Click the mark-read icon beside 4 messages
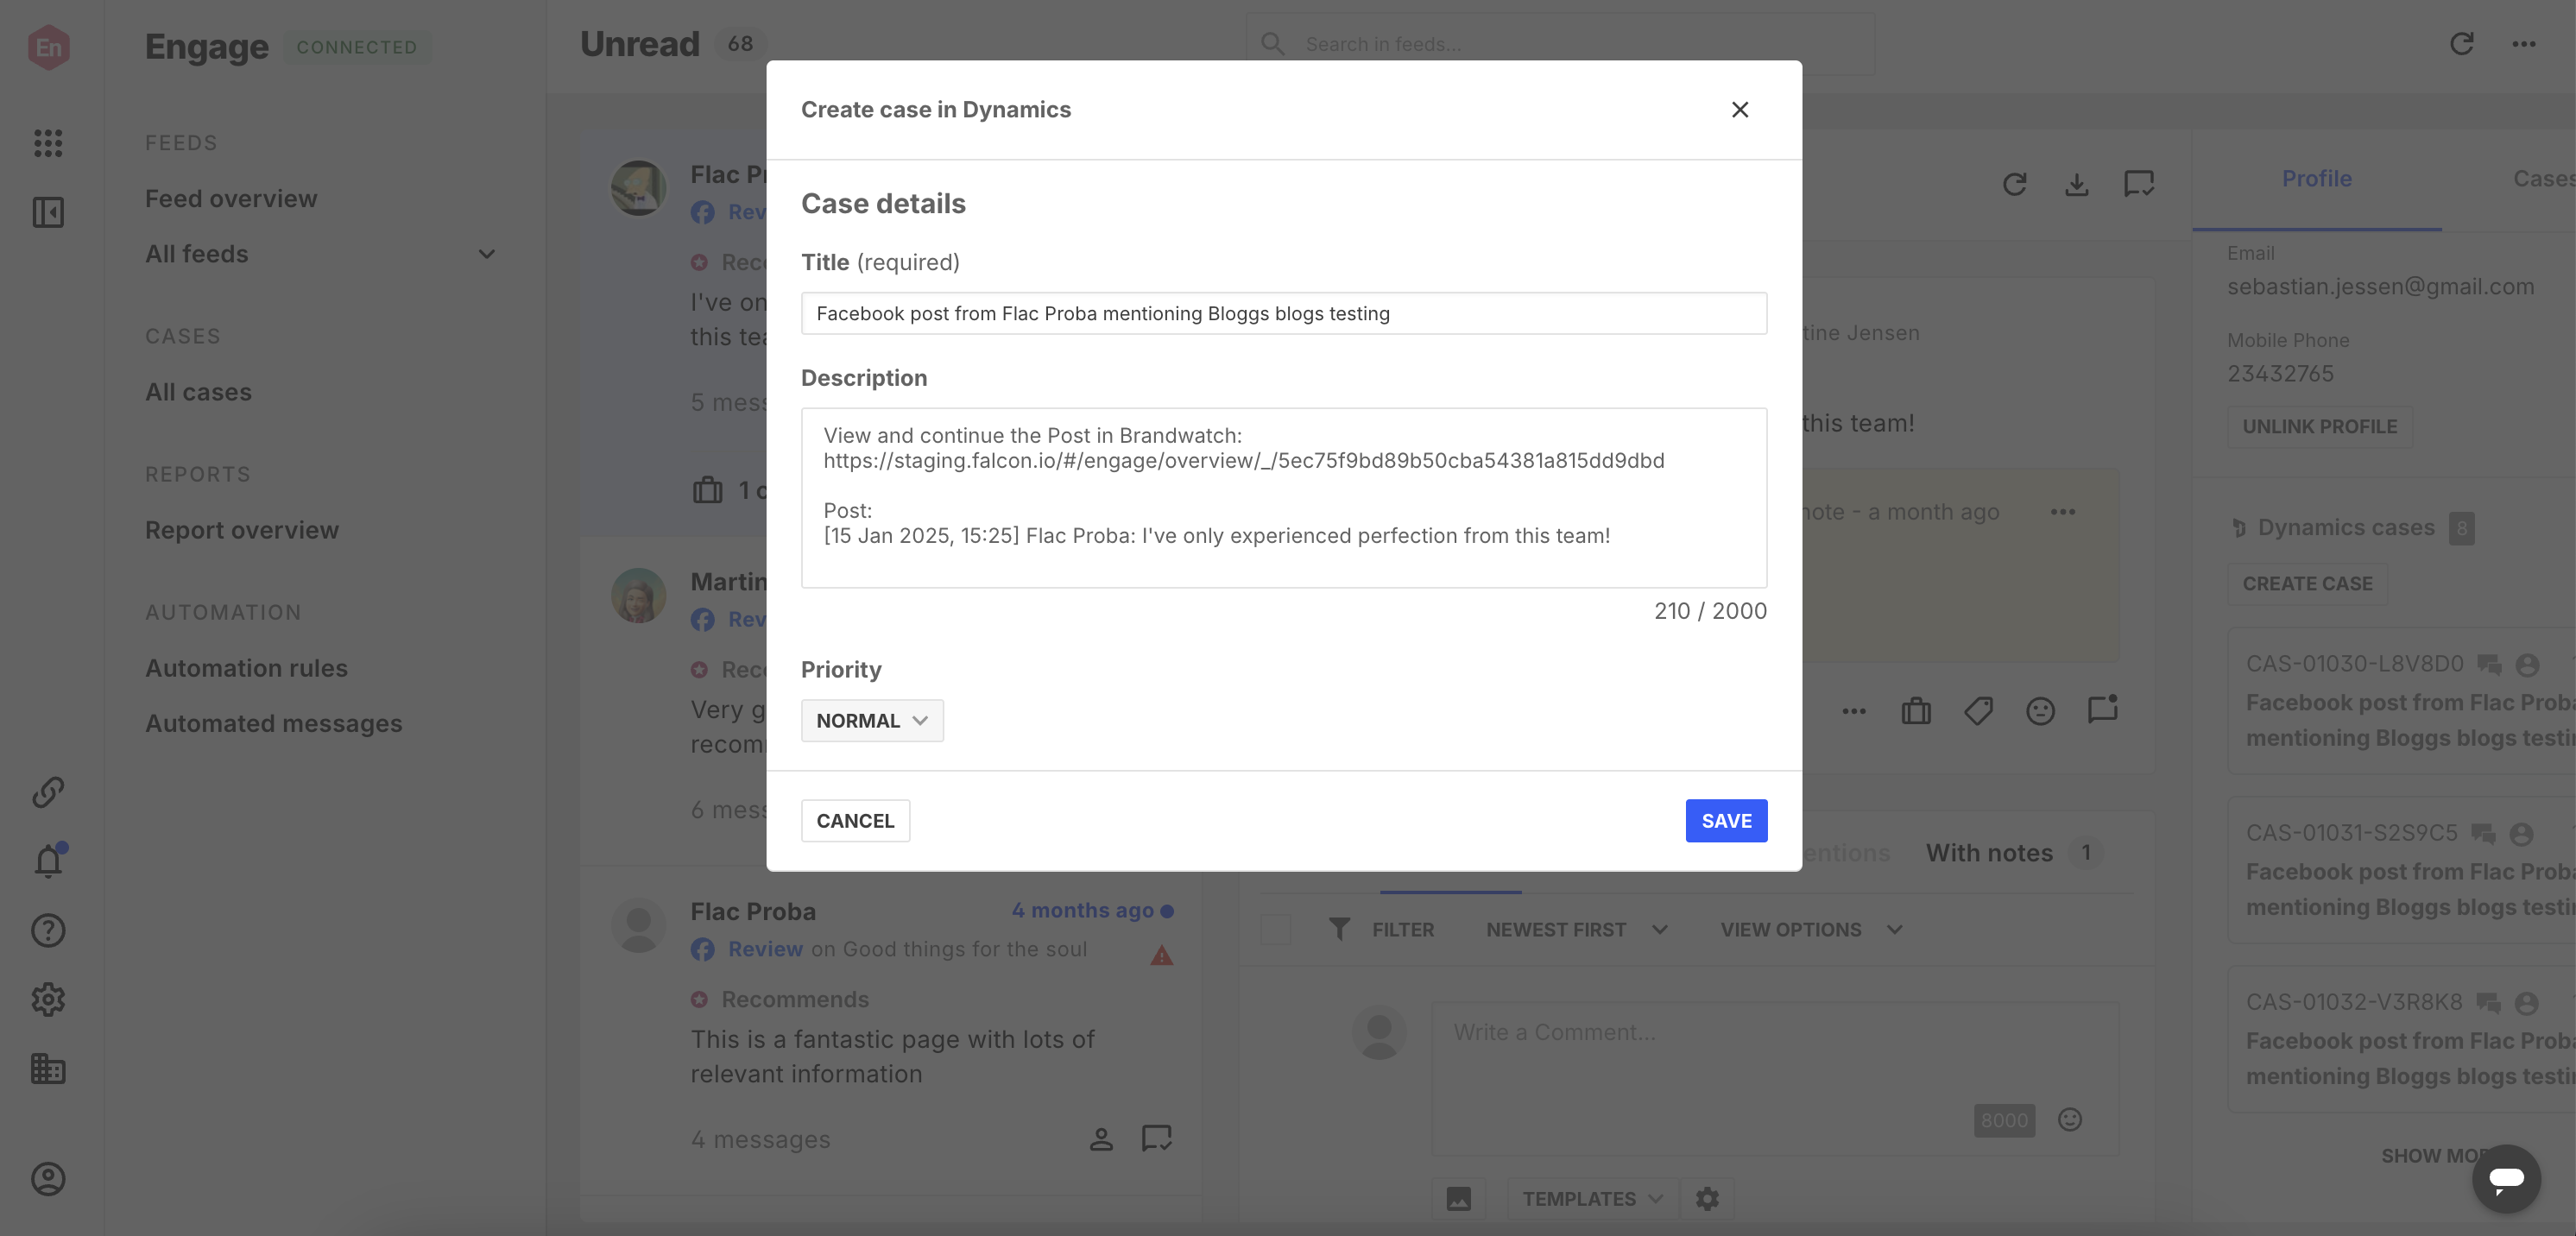This screenshot has width=2576, height=1236. pos(1157,1138)
